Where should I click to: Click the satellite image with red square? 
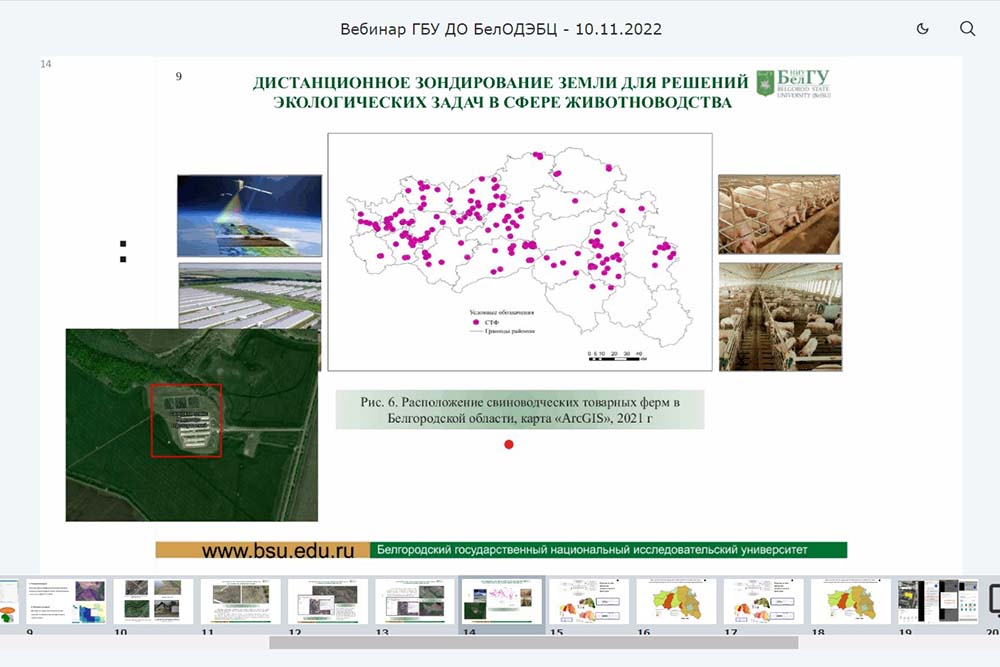tap(191, 424)
